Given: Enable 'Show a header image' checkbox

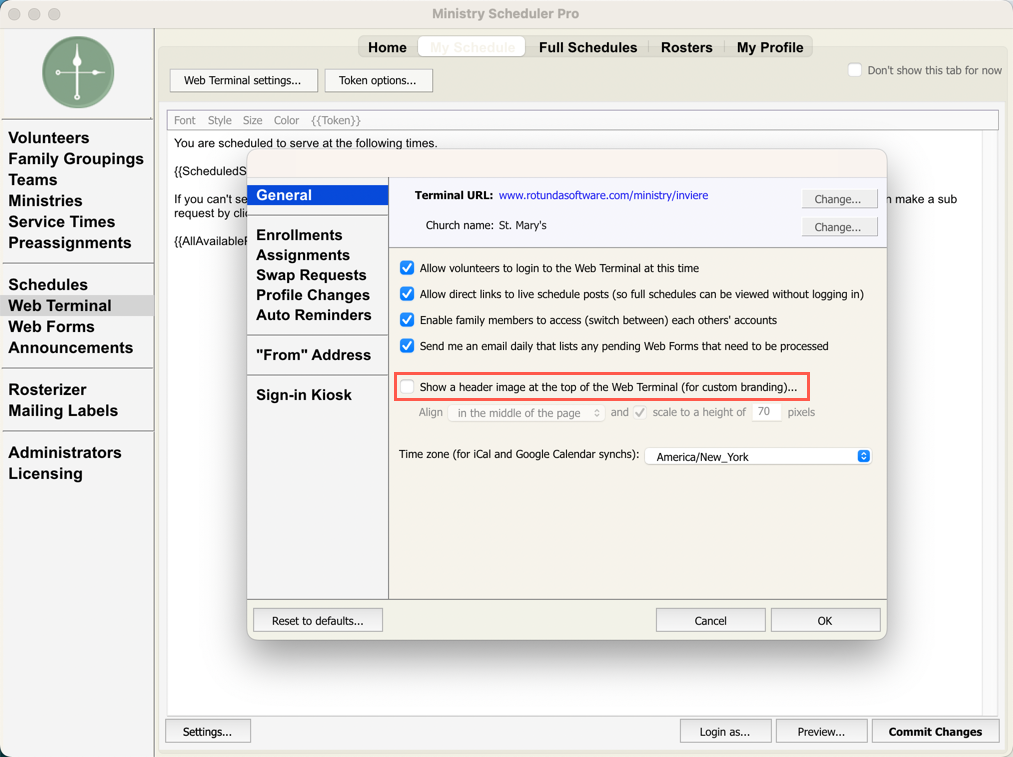Looking at the screenshot, I should pyautogui.click(x=407, y=387).
